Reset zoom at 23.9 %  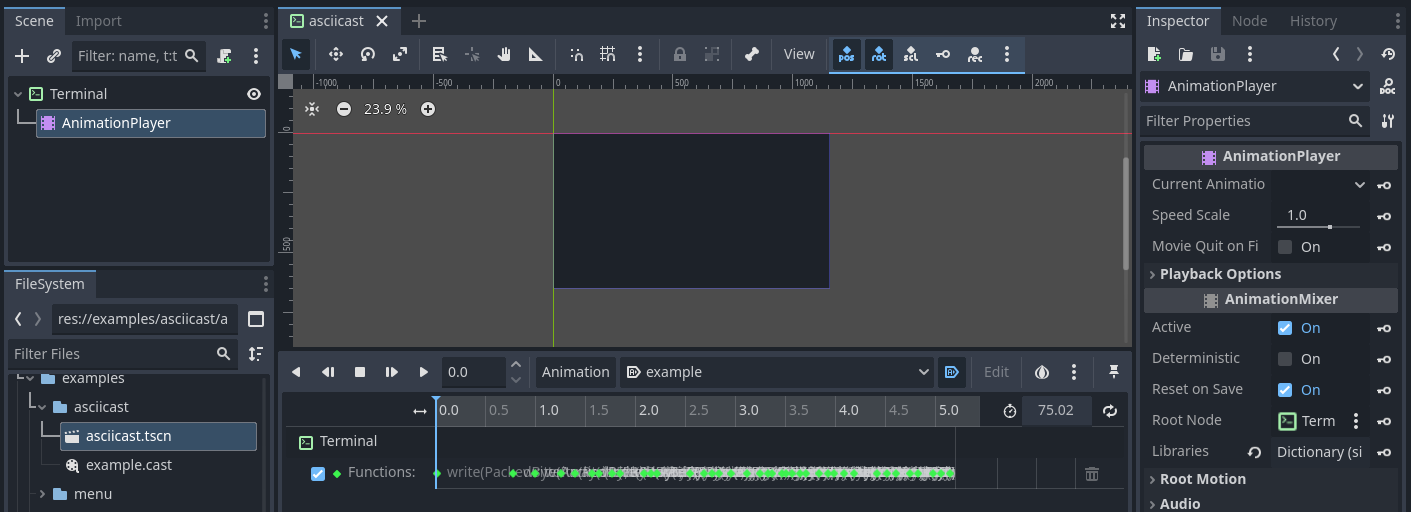click(x=385, y=109)
